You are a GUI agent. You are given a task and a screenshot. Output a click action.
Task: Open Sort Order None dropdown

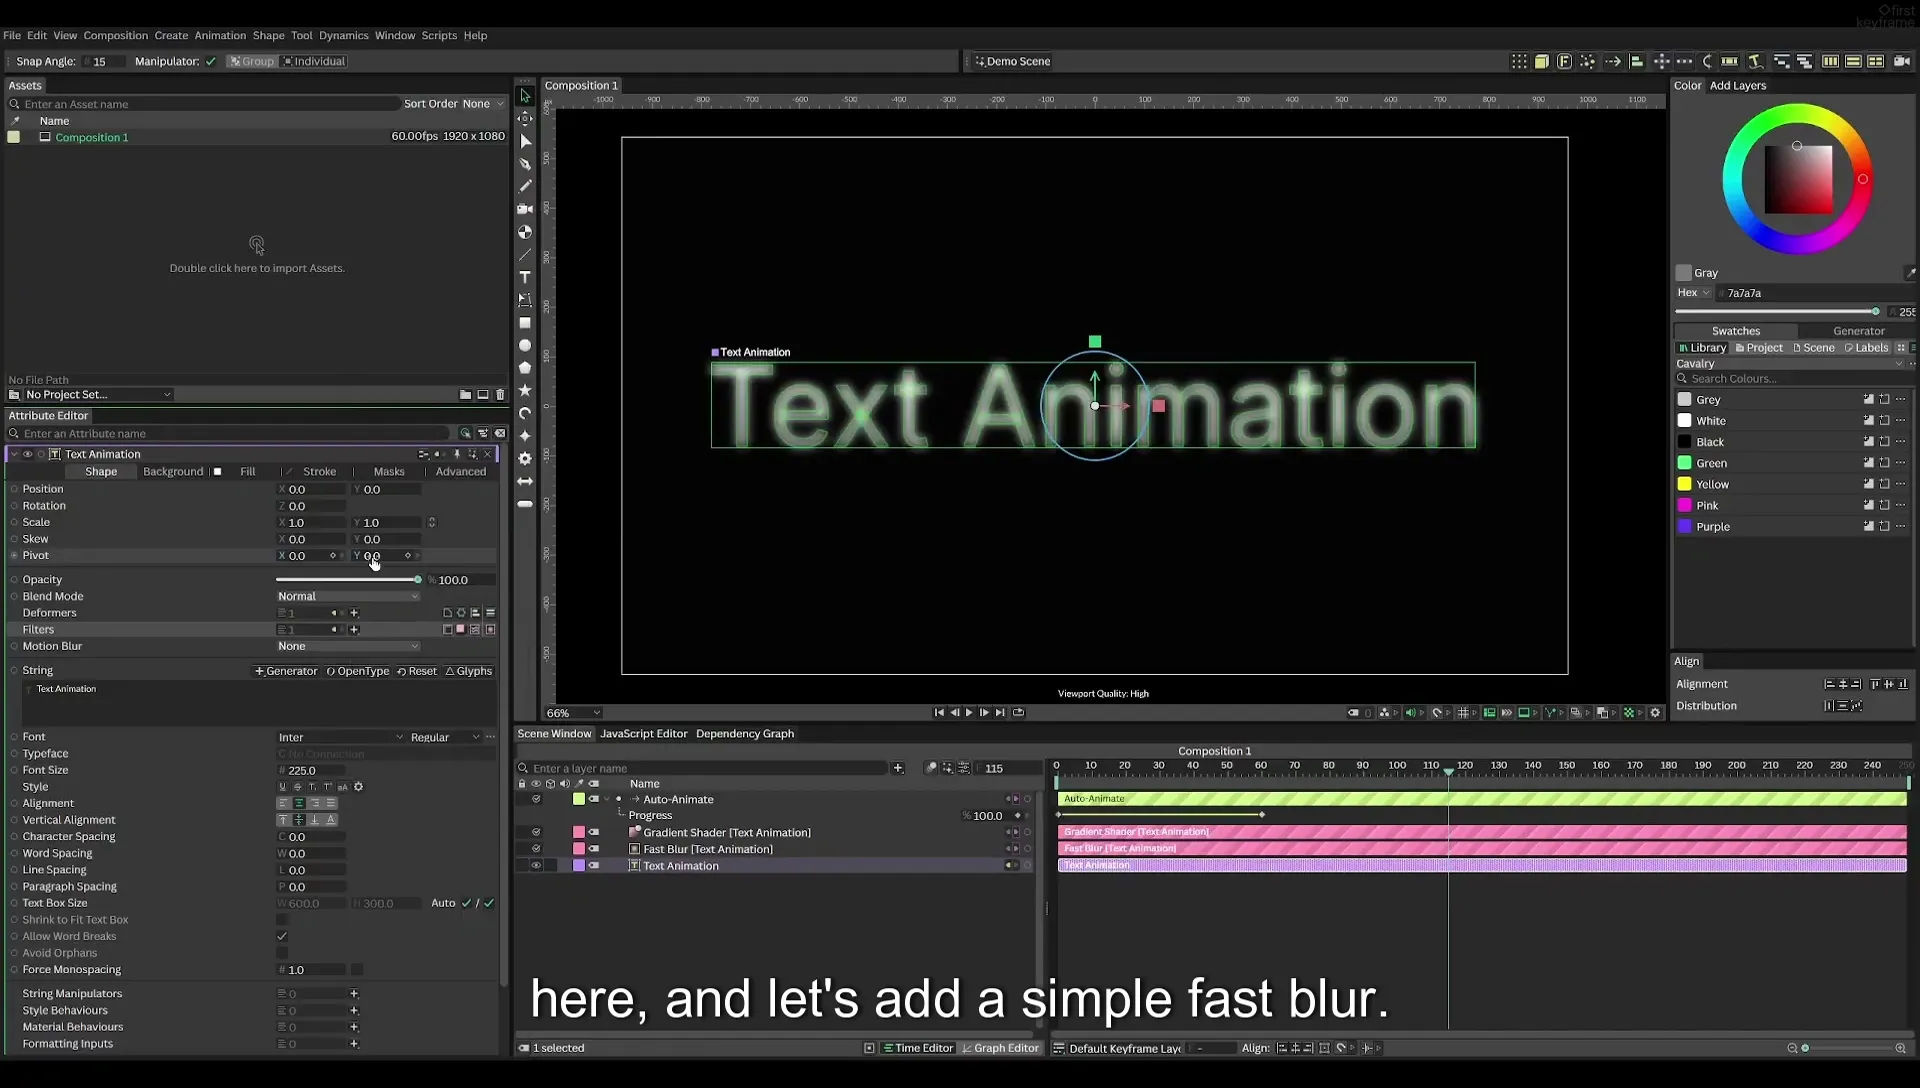pyautogui.click(x=454, y=104)
